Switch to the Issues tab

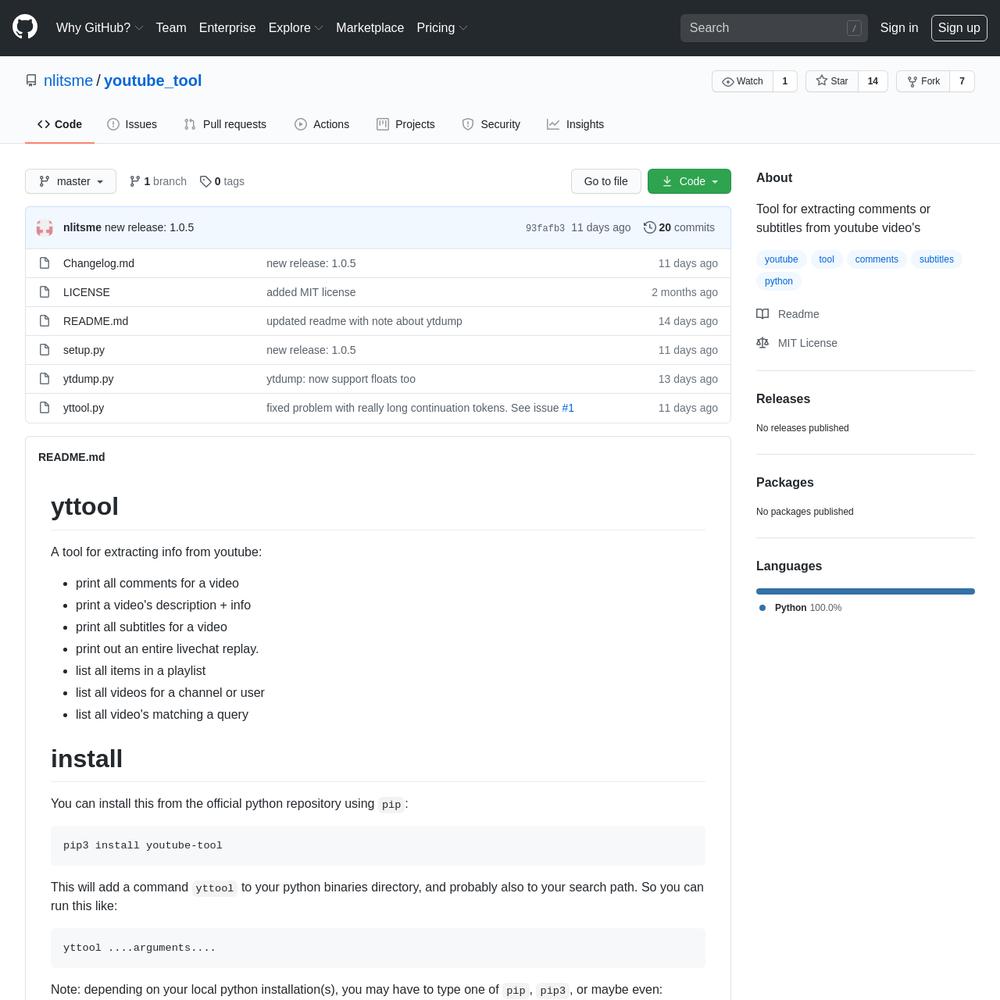(x=132, y=124)
